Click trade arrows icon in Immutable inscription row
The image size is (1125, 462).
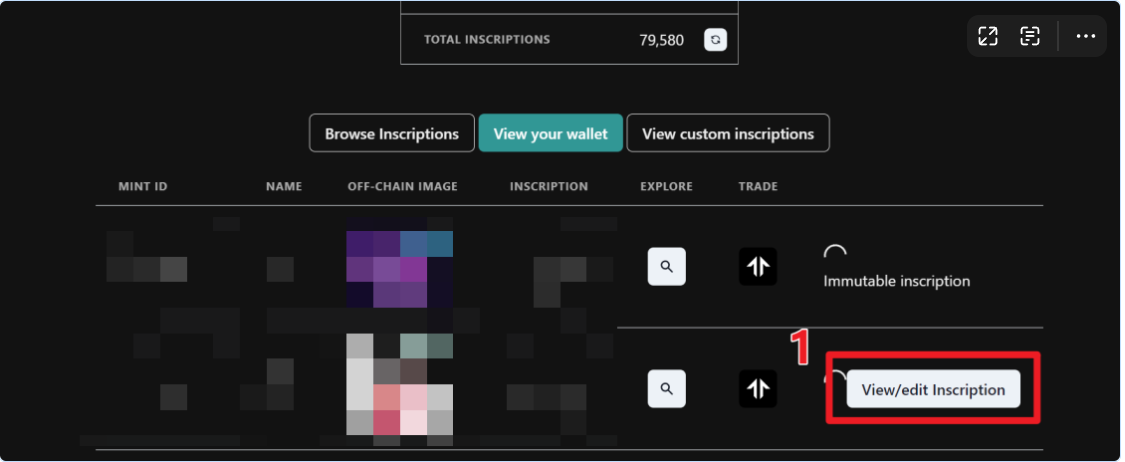[x=758, y=267]
